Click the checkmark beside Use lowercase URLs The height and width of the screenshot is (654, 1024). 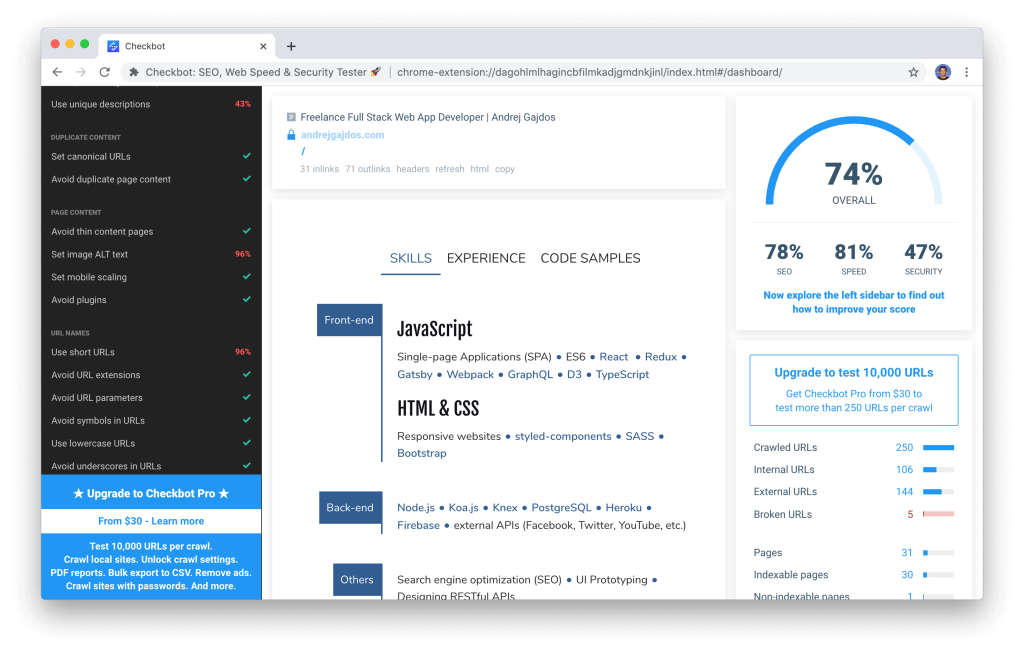tap(247, 443)
